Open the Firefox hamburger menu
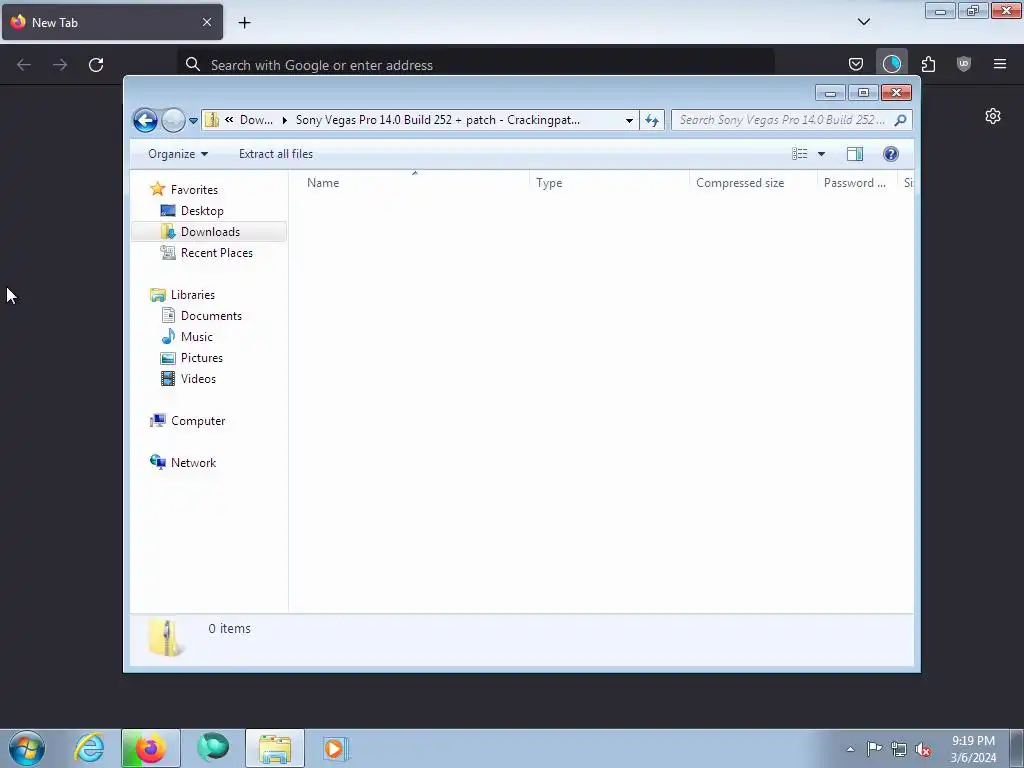1024x768 pixels. click(x=1000, y=64)
